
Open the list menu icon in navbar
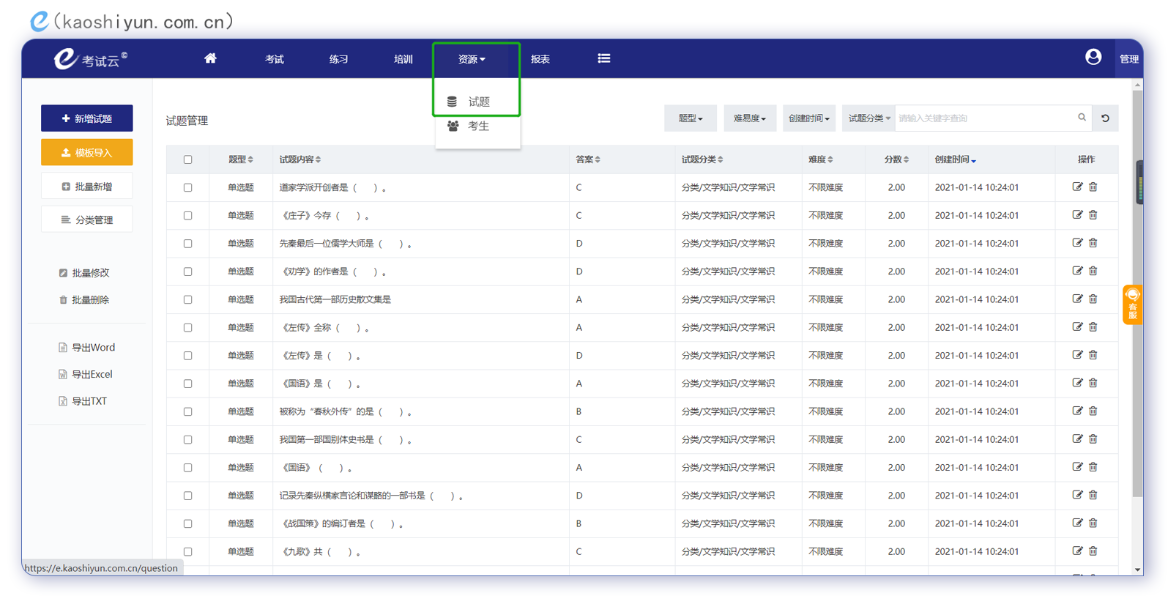click(604, 59)
